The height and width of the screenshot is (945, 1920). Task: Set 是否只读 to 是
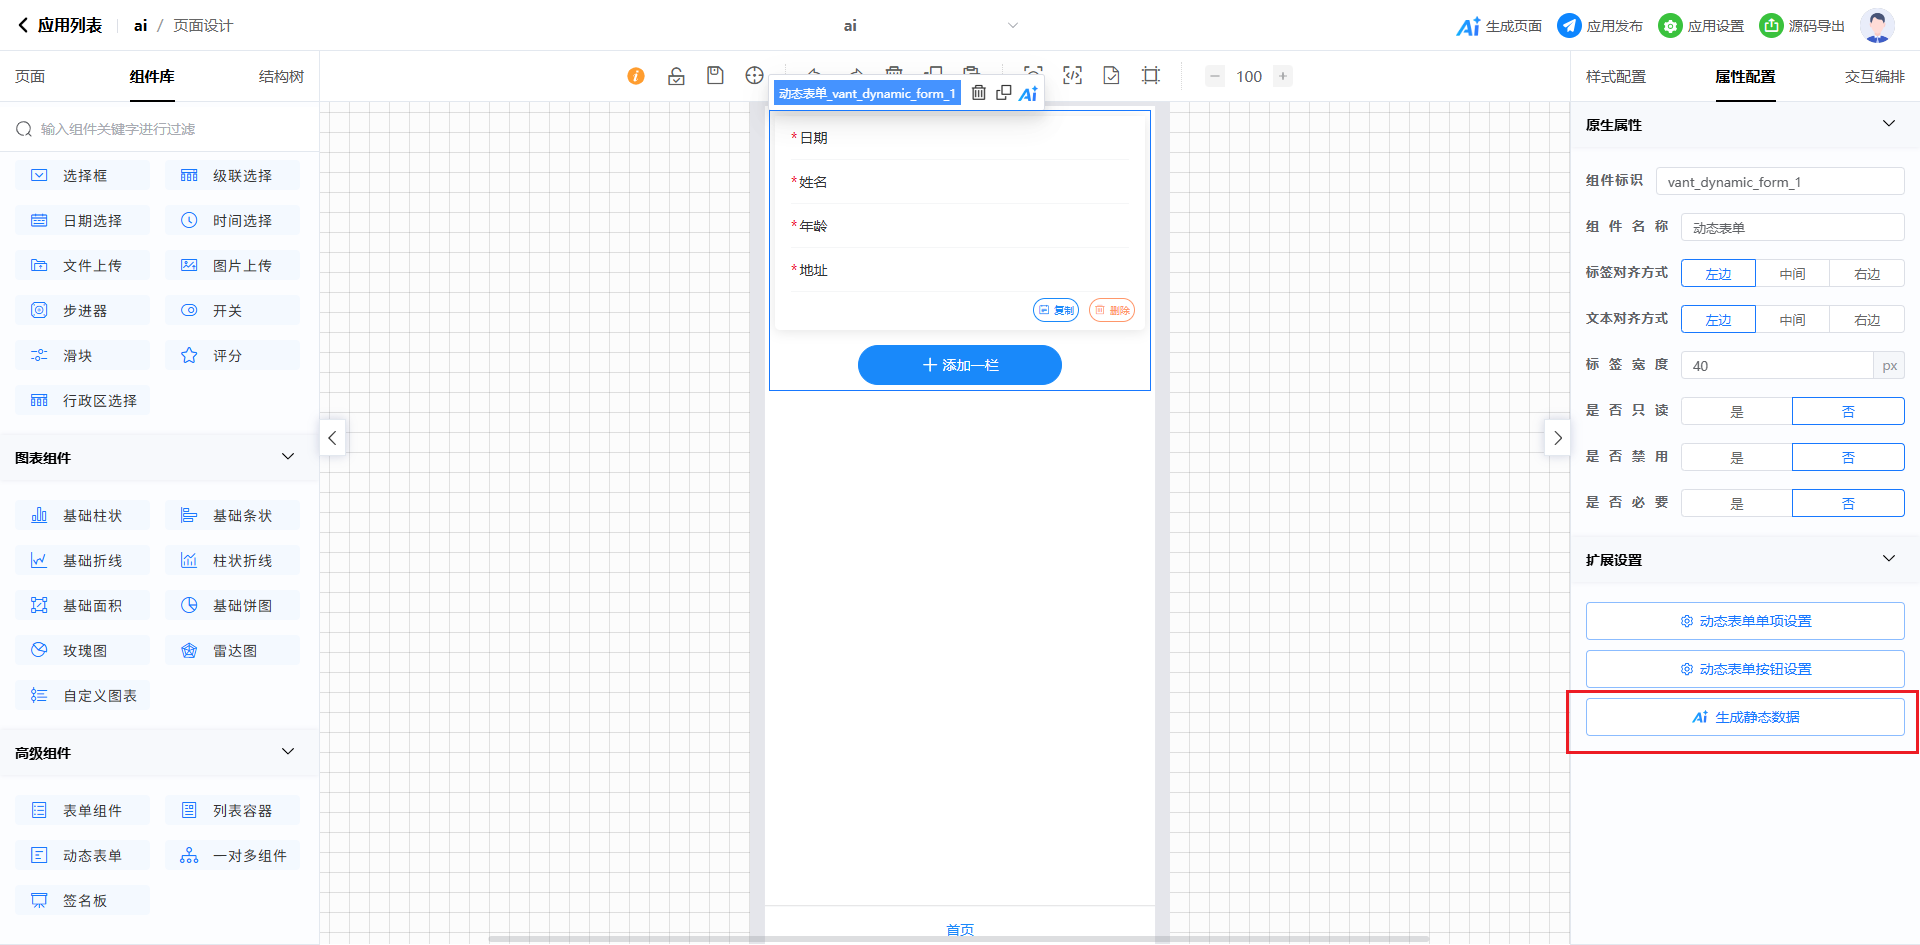(1736, 412)
